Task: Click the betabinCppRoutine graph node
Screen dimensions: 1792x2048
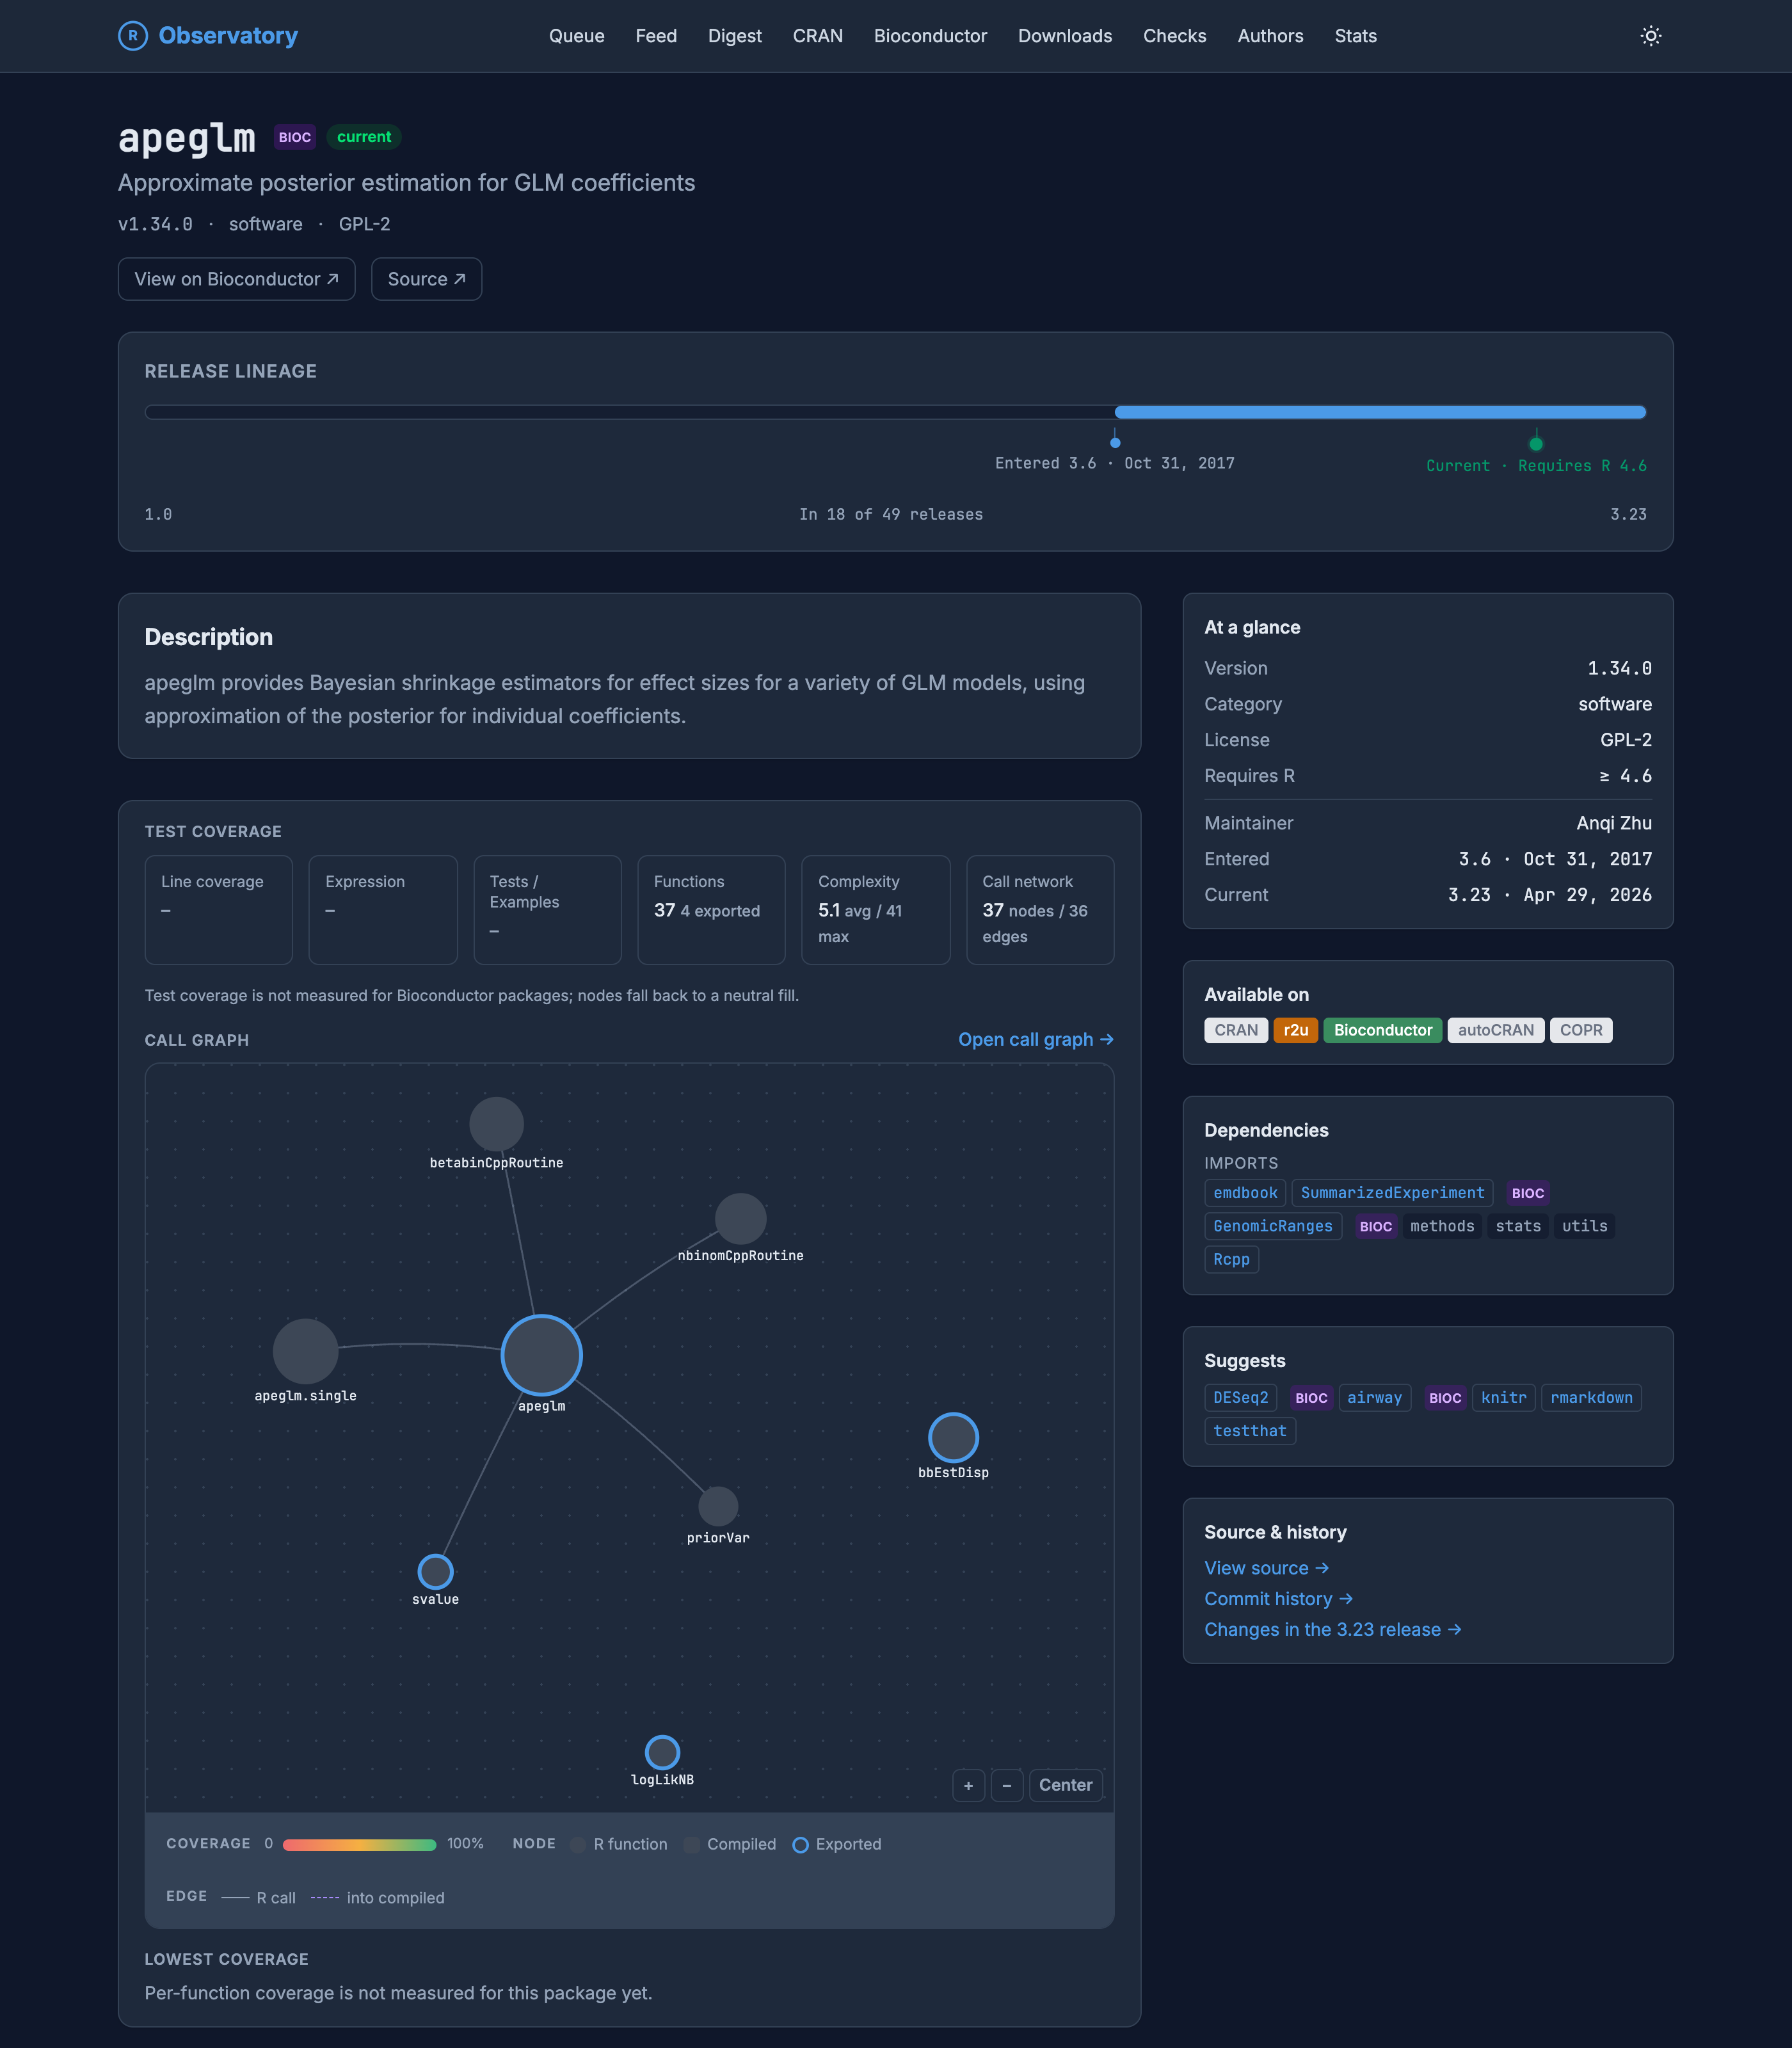Action: point(496,1124)
